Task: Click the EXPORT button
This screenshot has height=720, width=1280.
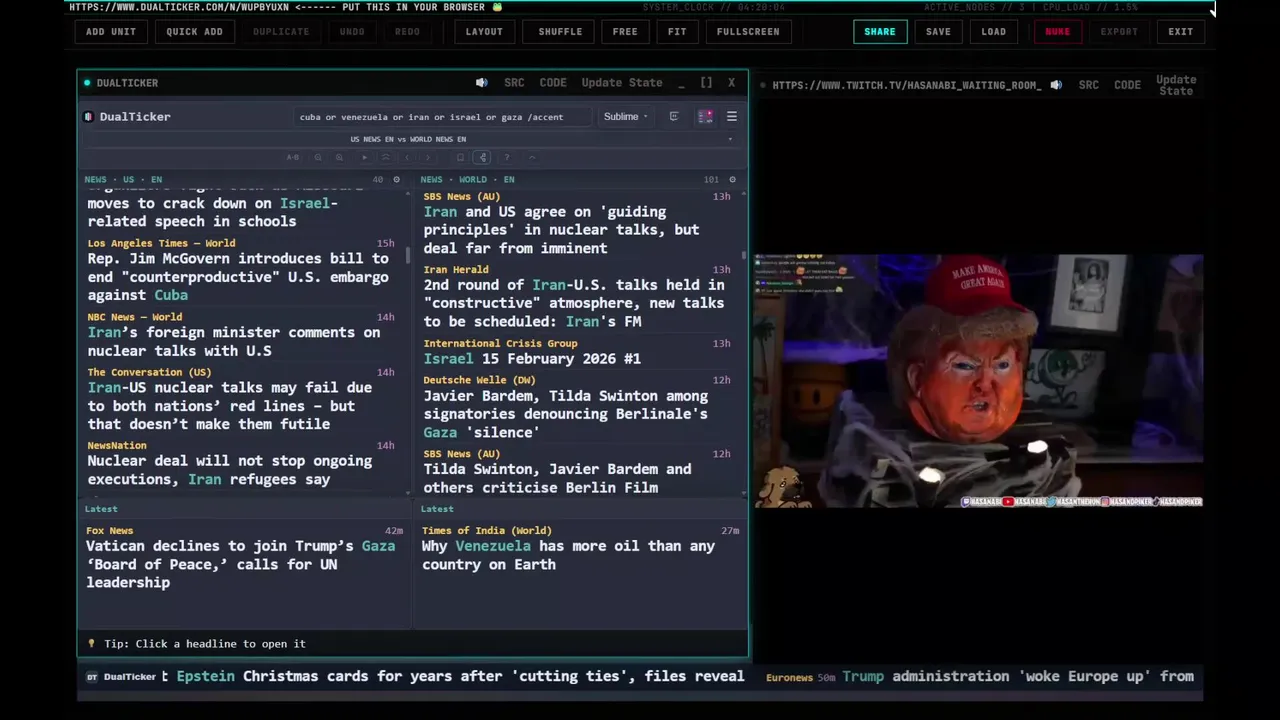Action: click(x=1119, y=31)
